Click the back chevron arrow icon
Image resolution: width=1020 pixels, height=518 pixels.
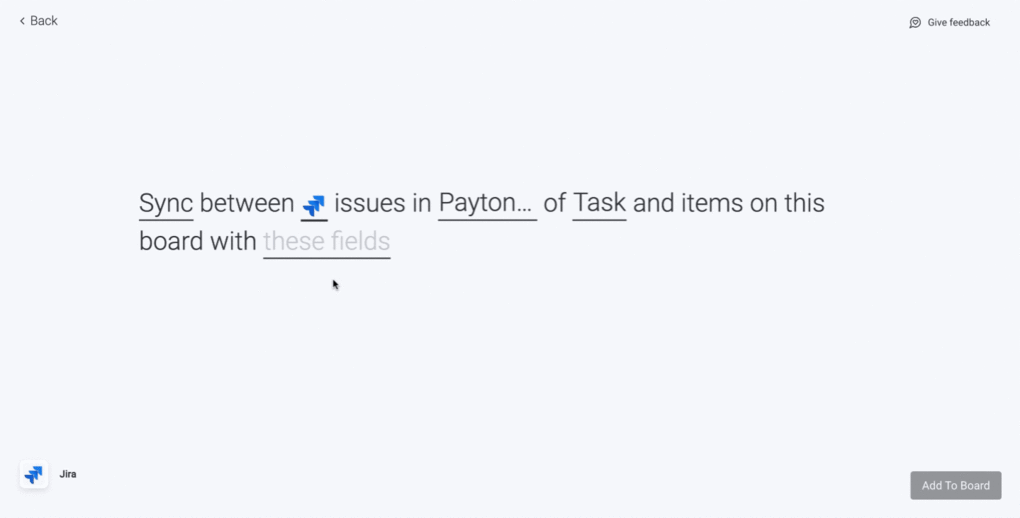point(22,21)
